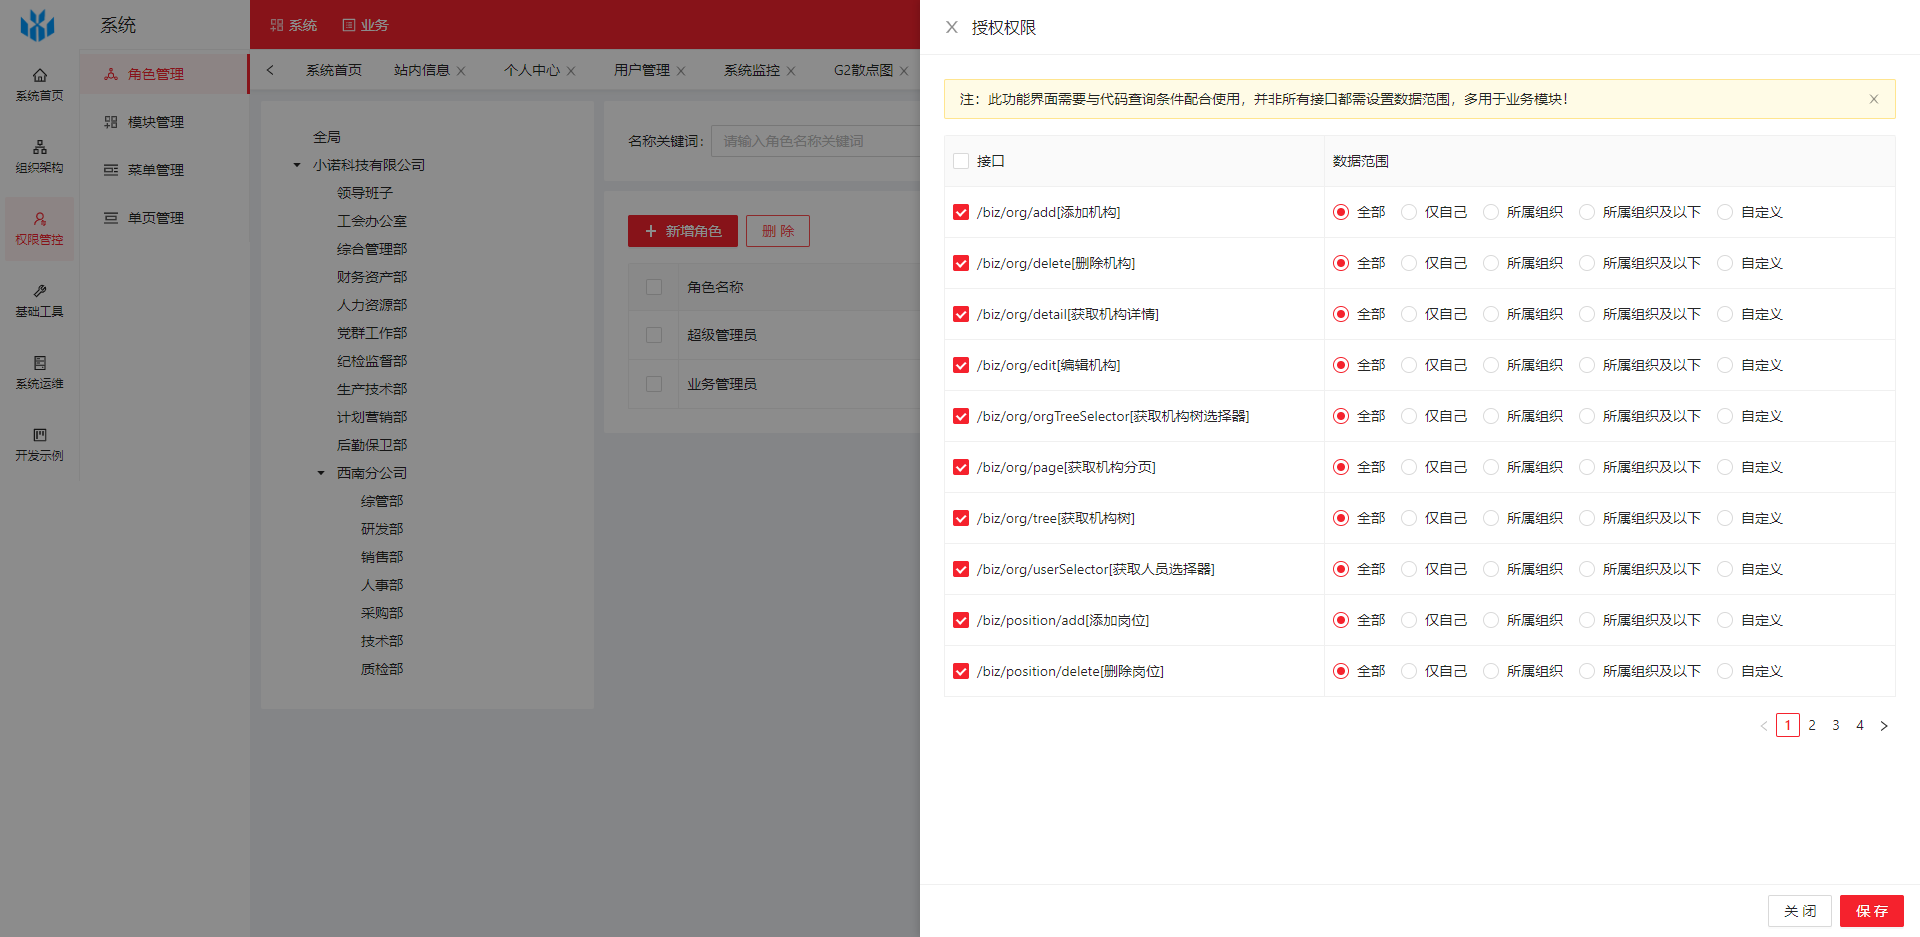Select the 系统运维 sidebar icon
Viewport: 1920px width, 937px height.
39,363
